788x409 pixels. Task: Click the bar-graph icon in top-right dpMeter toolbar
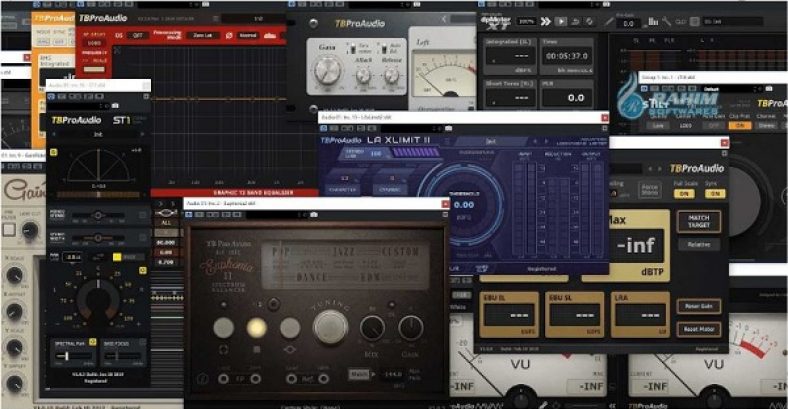[x=653, y=22]
